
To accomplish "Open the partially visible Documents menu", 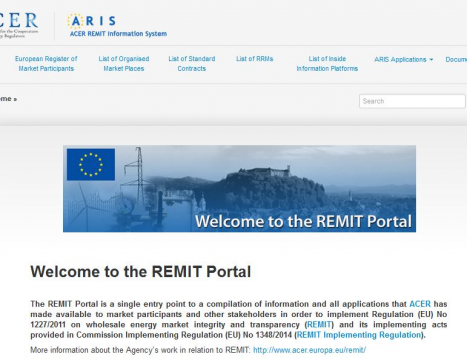I will (x=456, y=60).
